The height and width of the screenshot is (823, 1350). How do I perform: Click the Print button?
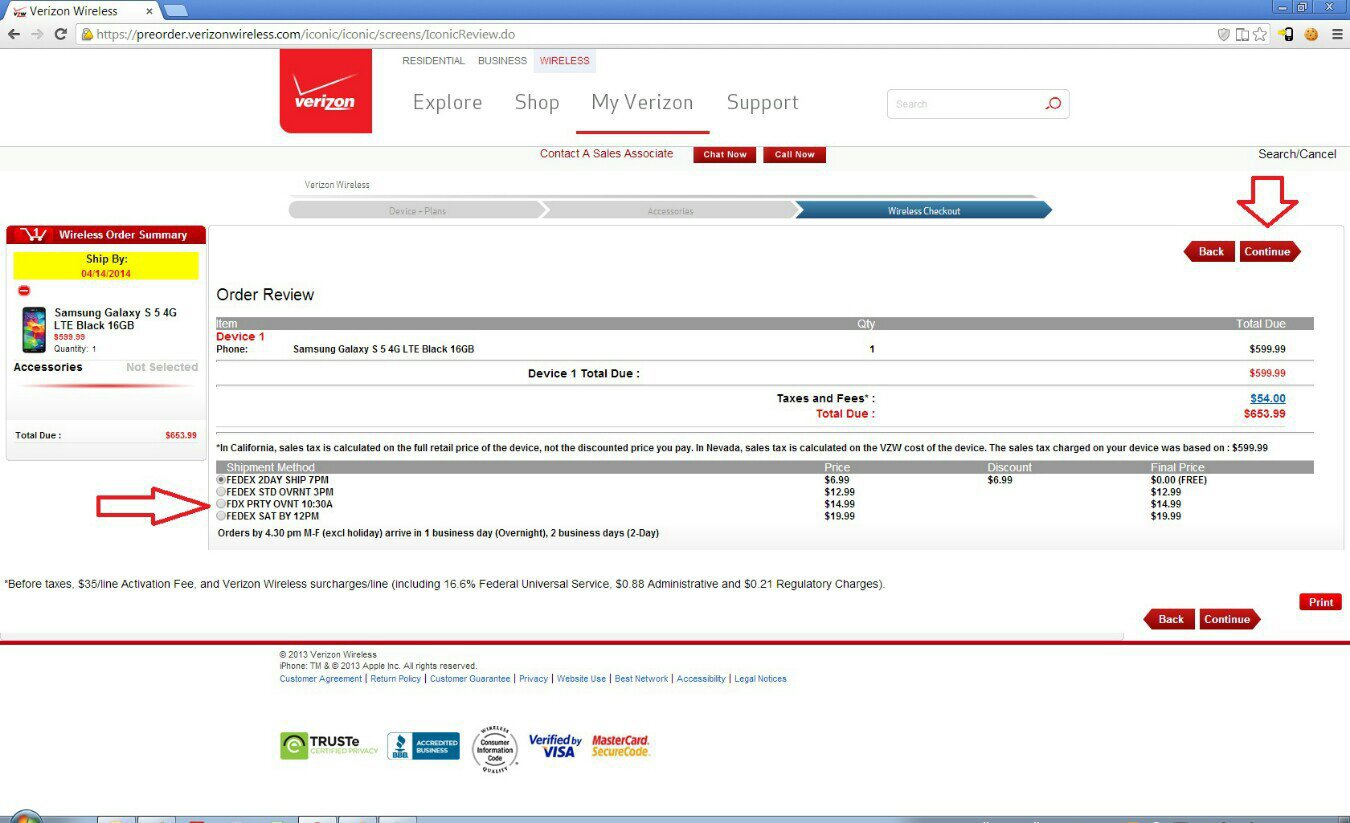(1321, 602)
